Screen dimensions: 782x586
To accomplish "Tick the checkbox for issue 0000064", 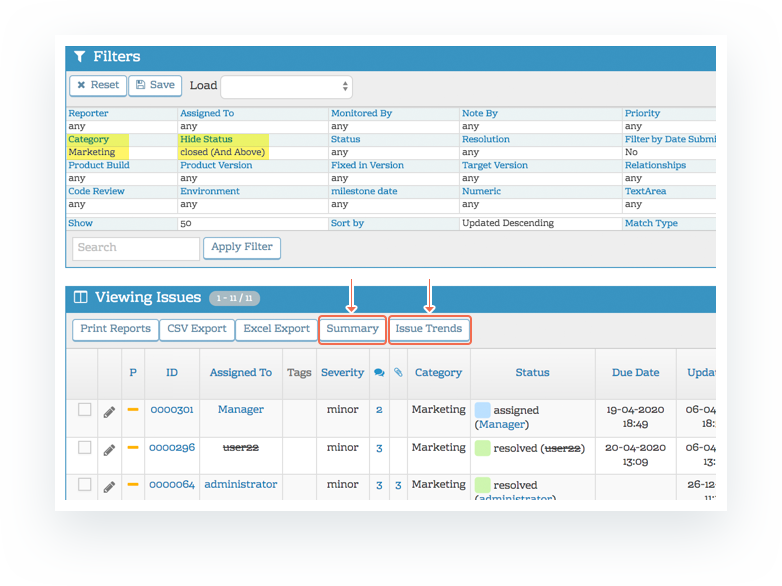I will pyautogui.click(x=85, y=484).
